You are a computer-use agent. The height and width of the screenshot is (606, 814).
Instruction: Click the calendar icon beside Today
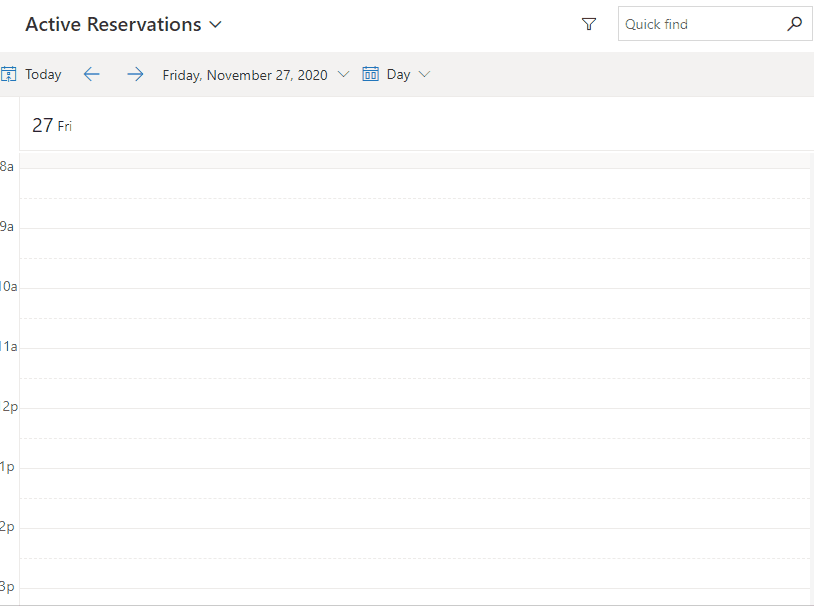9,73
